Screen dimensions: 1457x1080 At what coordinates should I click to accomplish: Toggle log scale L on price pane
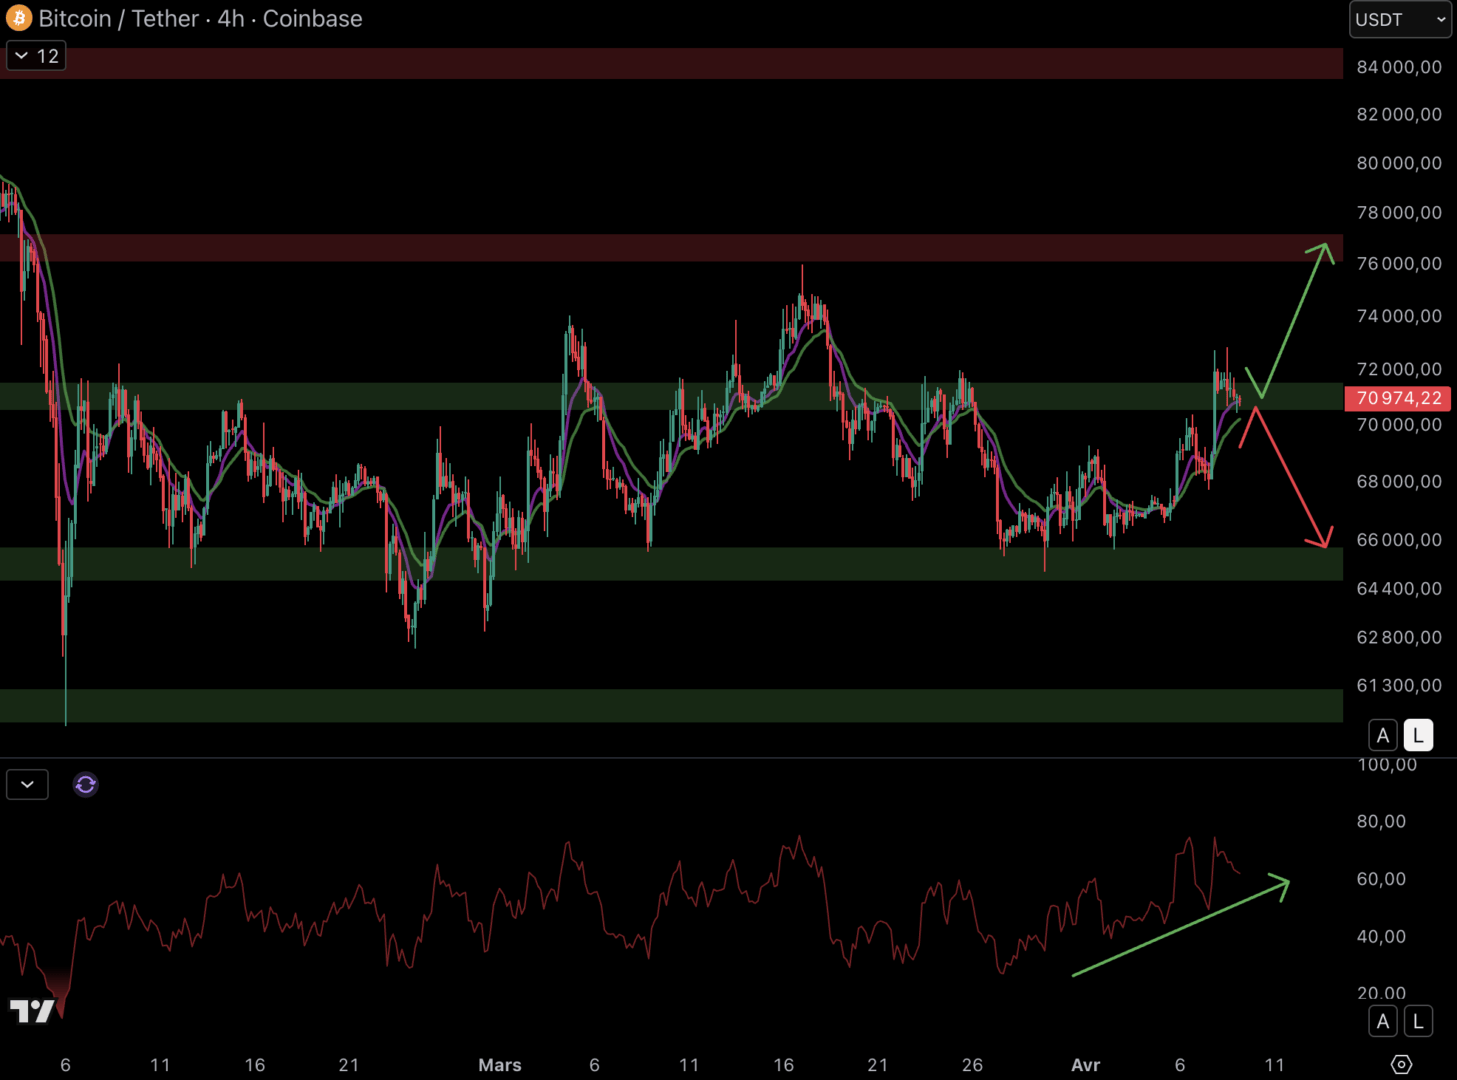[1417, 736]
